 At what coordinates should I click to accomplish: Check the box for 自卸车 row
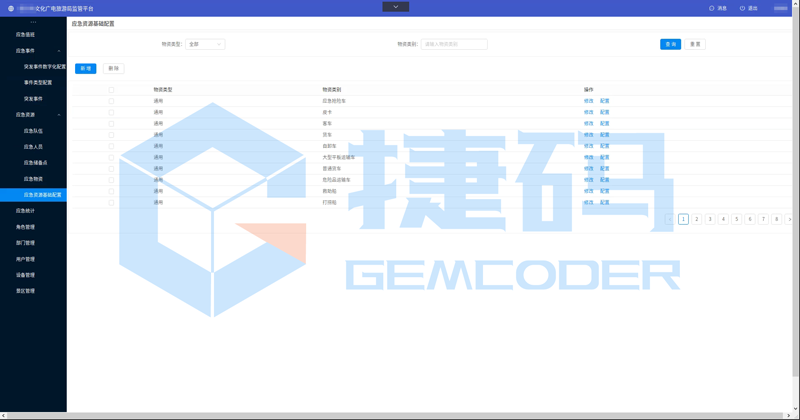pyautogui.click(x=111, y=146)
